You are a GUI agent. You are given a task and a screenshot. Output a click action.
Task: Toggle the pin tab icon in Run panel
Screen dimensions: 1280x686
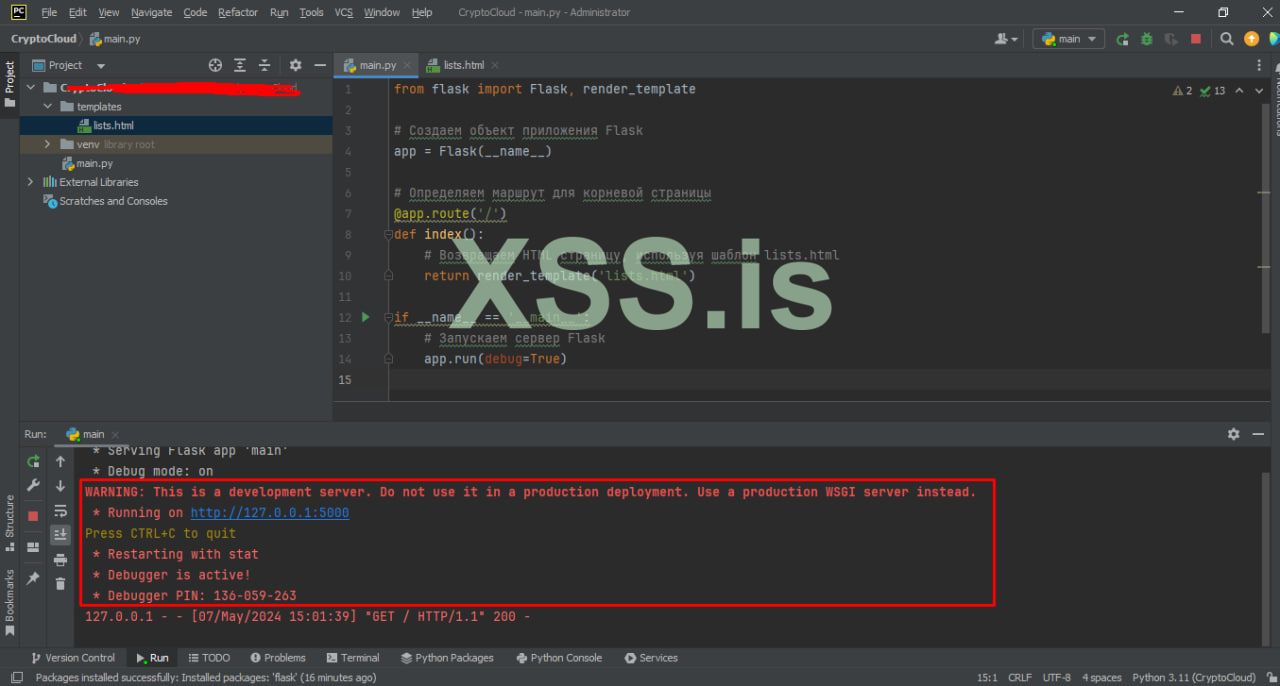point(33,578)
